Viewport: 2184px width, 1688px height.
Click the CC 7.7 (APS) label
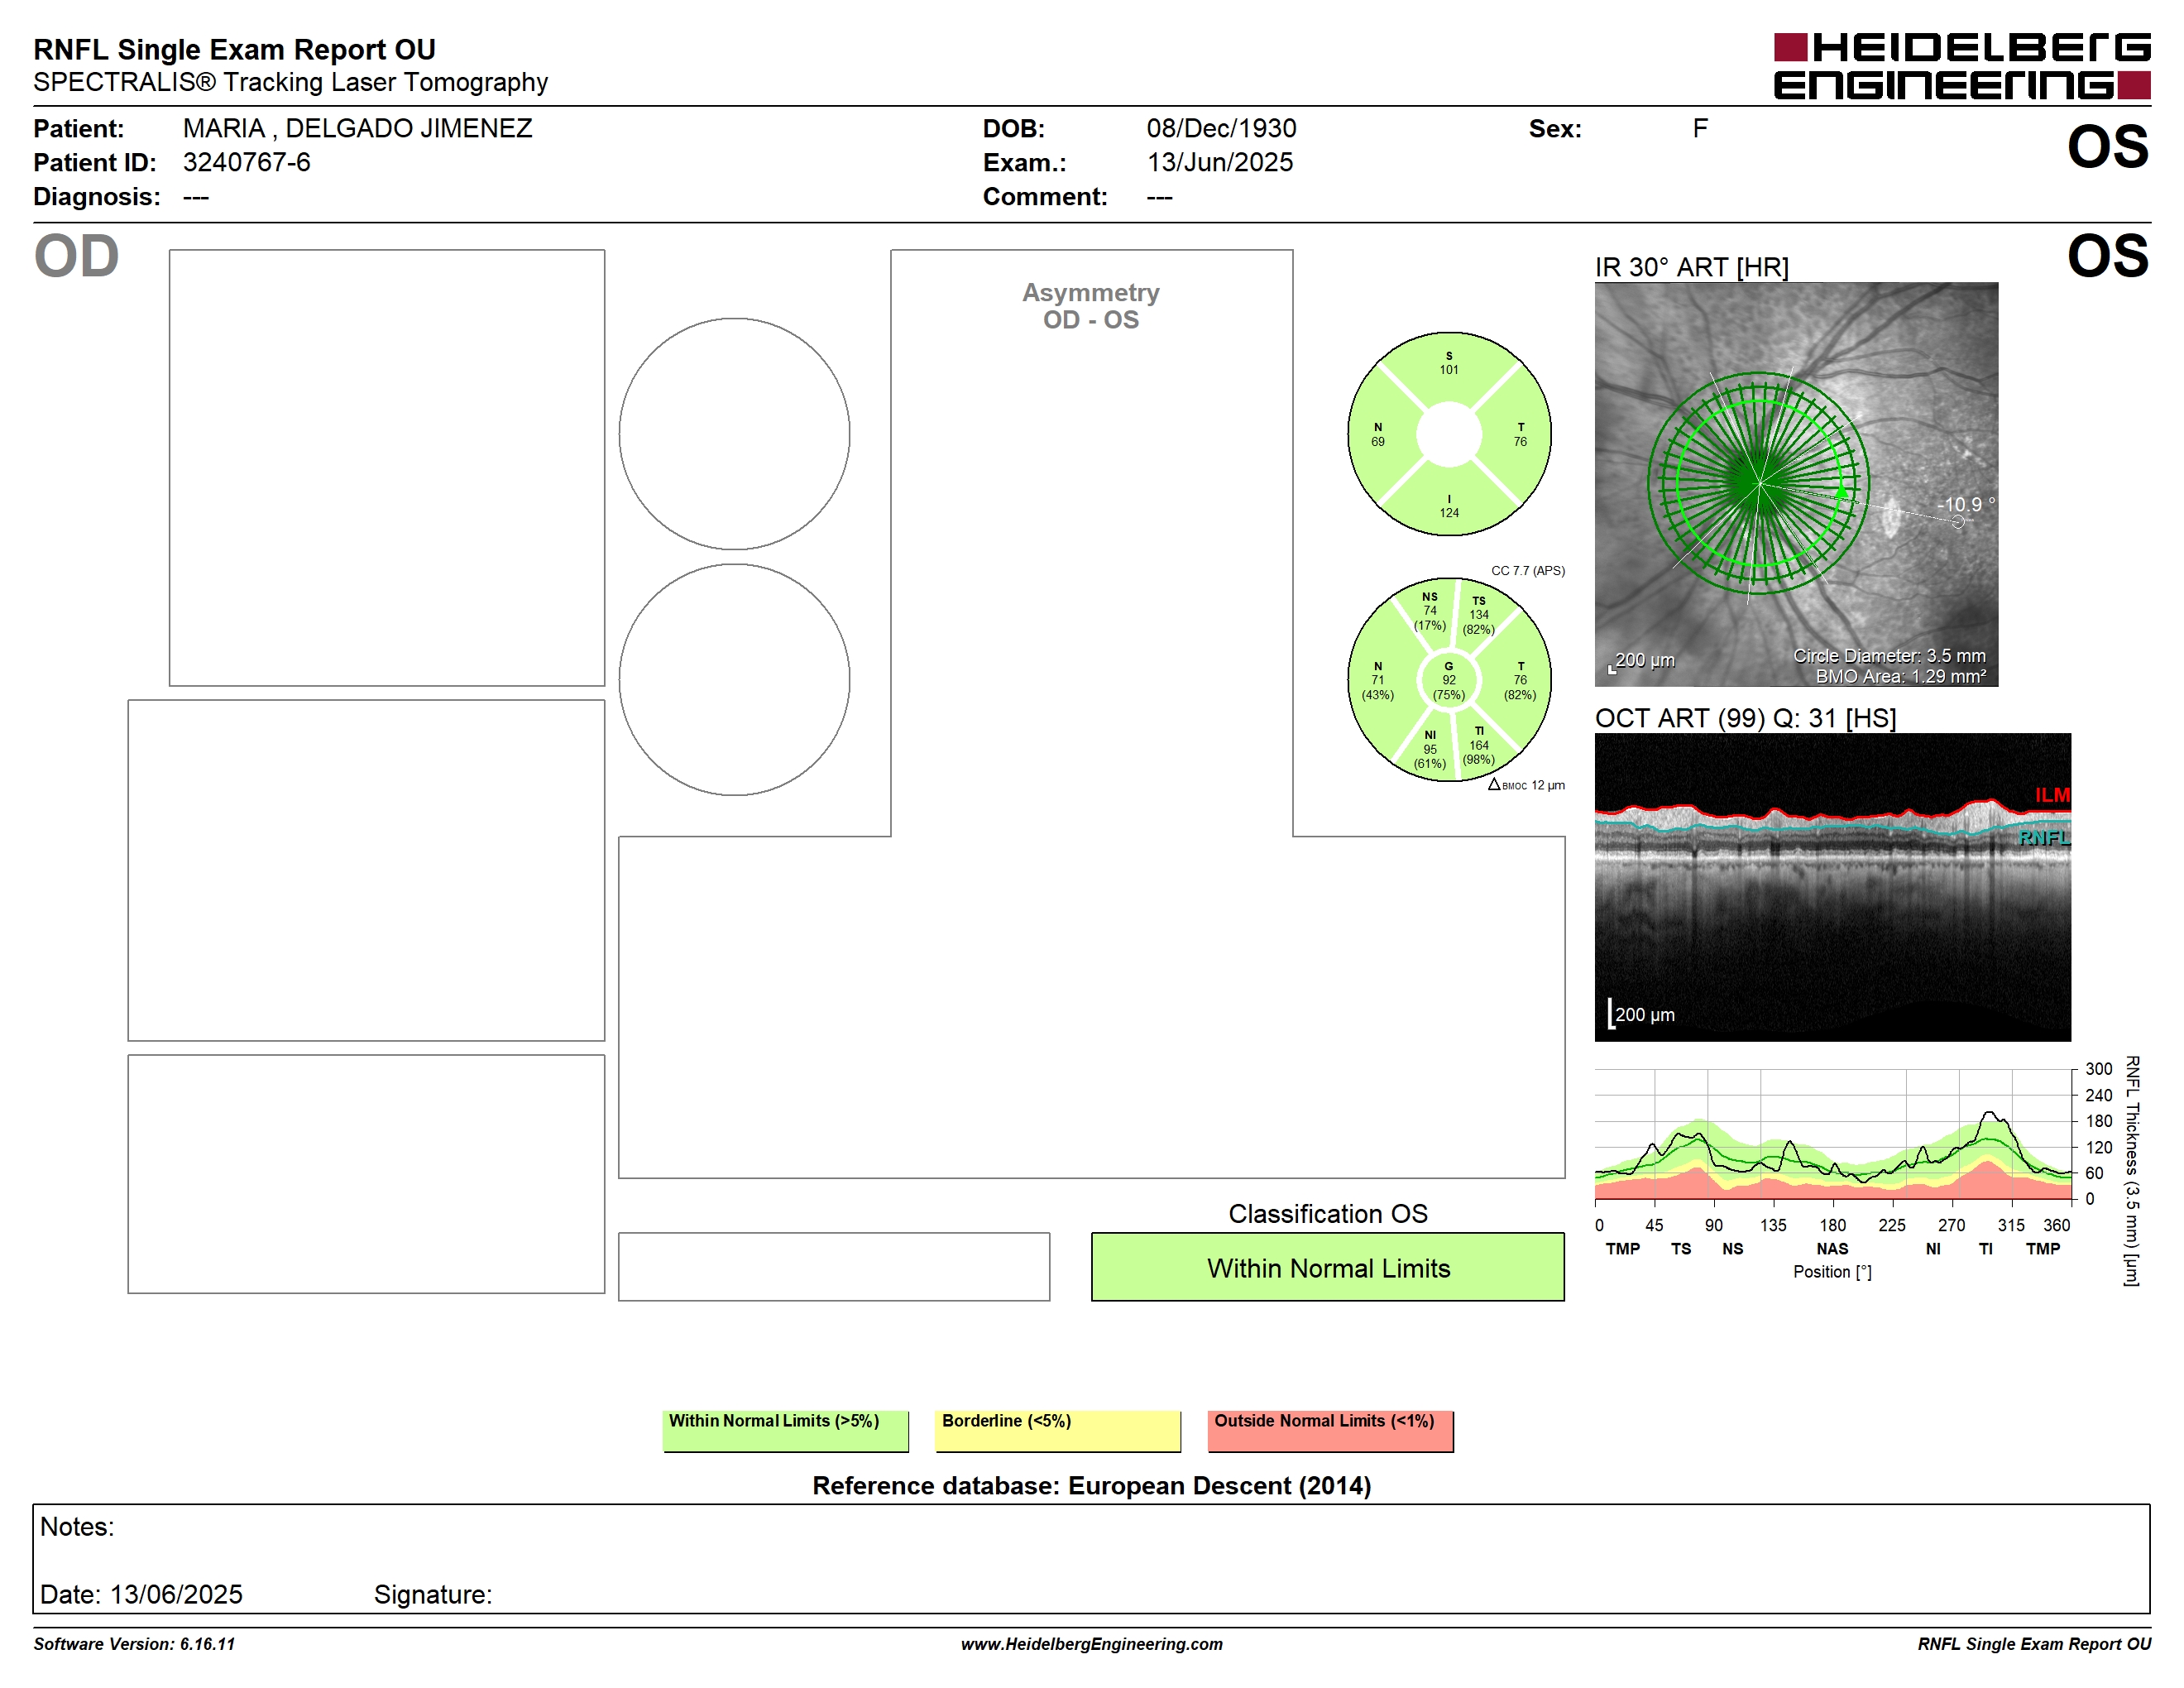coord(1528,570)
